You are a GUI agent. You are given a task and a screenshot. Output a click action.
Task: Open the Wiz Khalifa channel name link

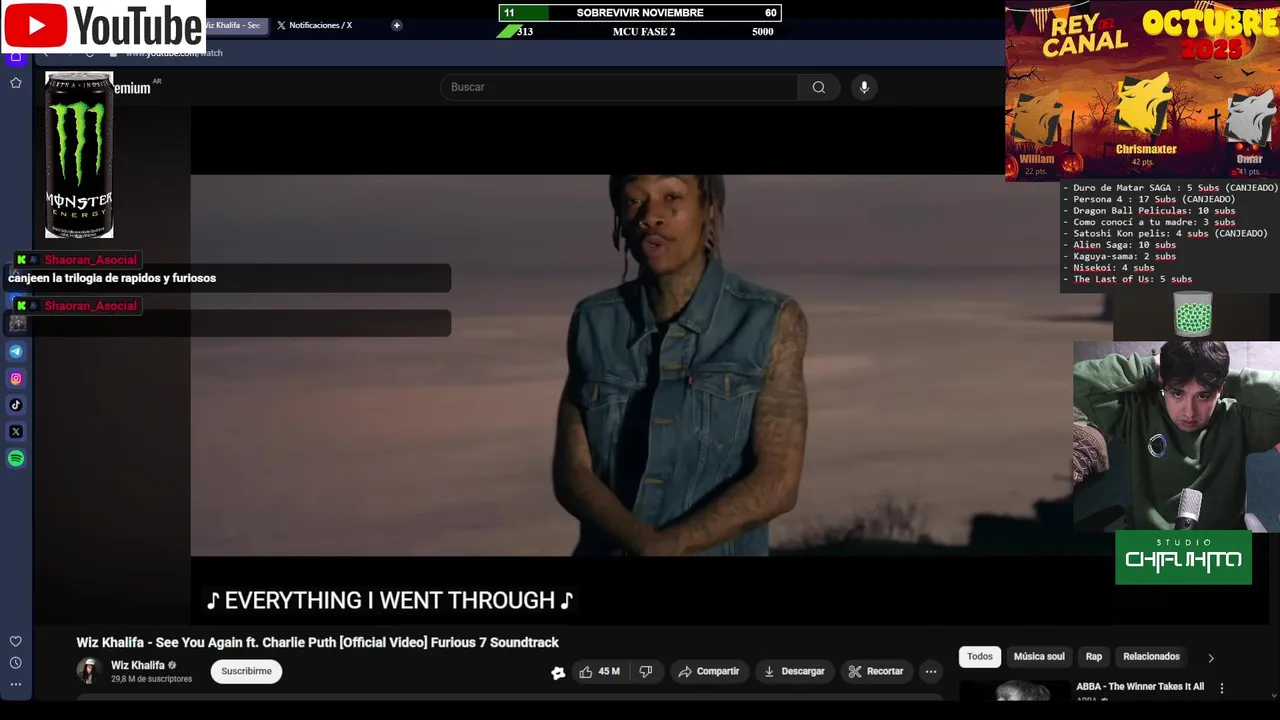[x=138, y=665]
